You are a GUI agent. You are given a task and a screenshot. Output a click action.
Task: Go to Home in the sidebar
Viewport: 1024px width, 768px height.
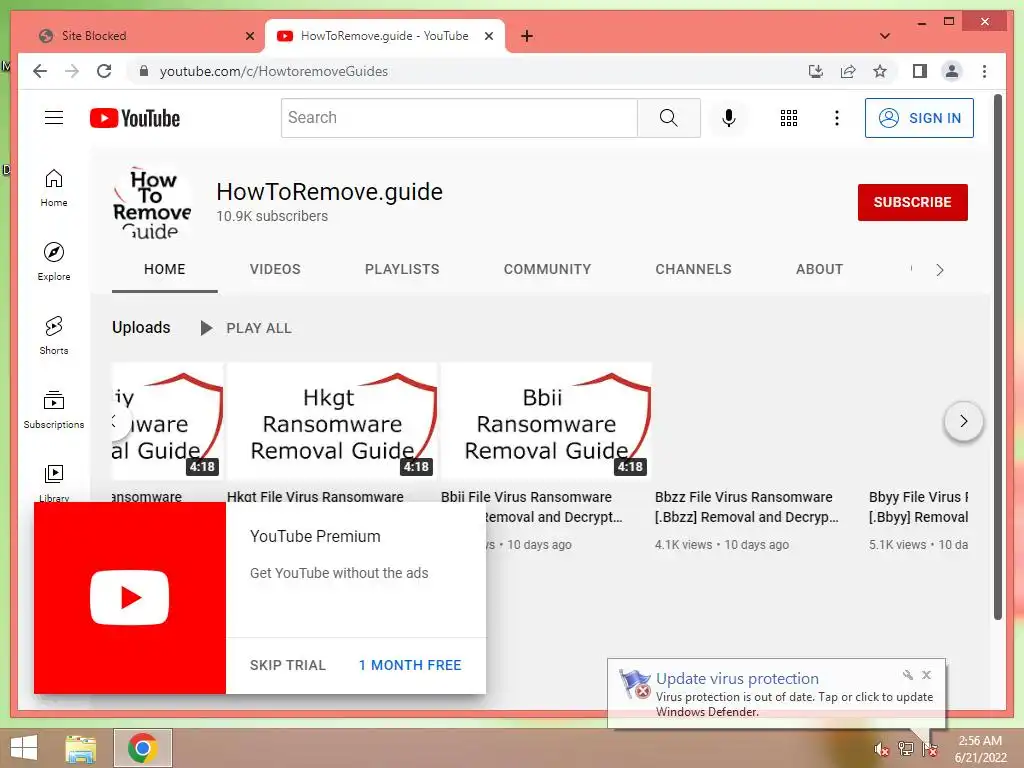(x=54, y=188)
